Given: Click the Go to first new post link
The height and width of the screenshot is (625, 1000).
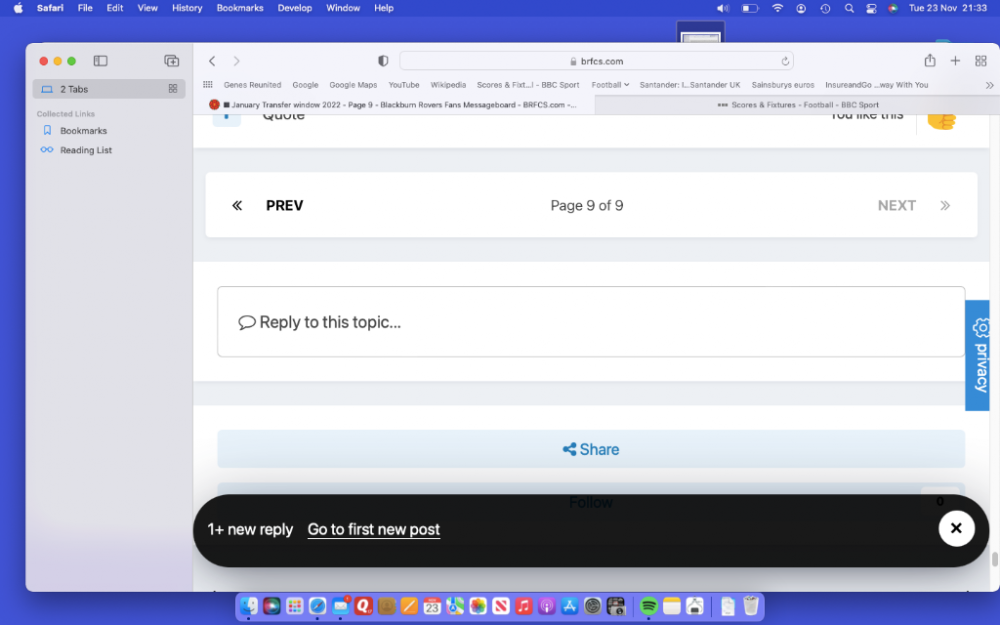Looking at the screenshot, I should tap(373, 530).
